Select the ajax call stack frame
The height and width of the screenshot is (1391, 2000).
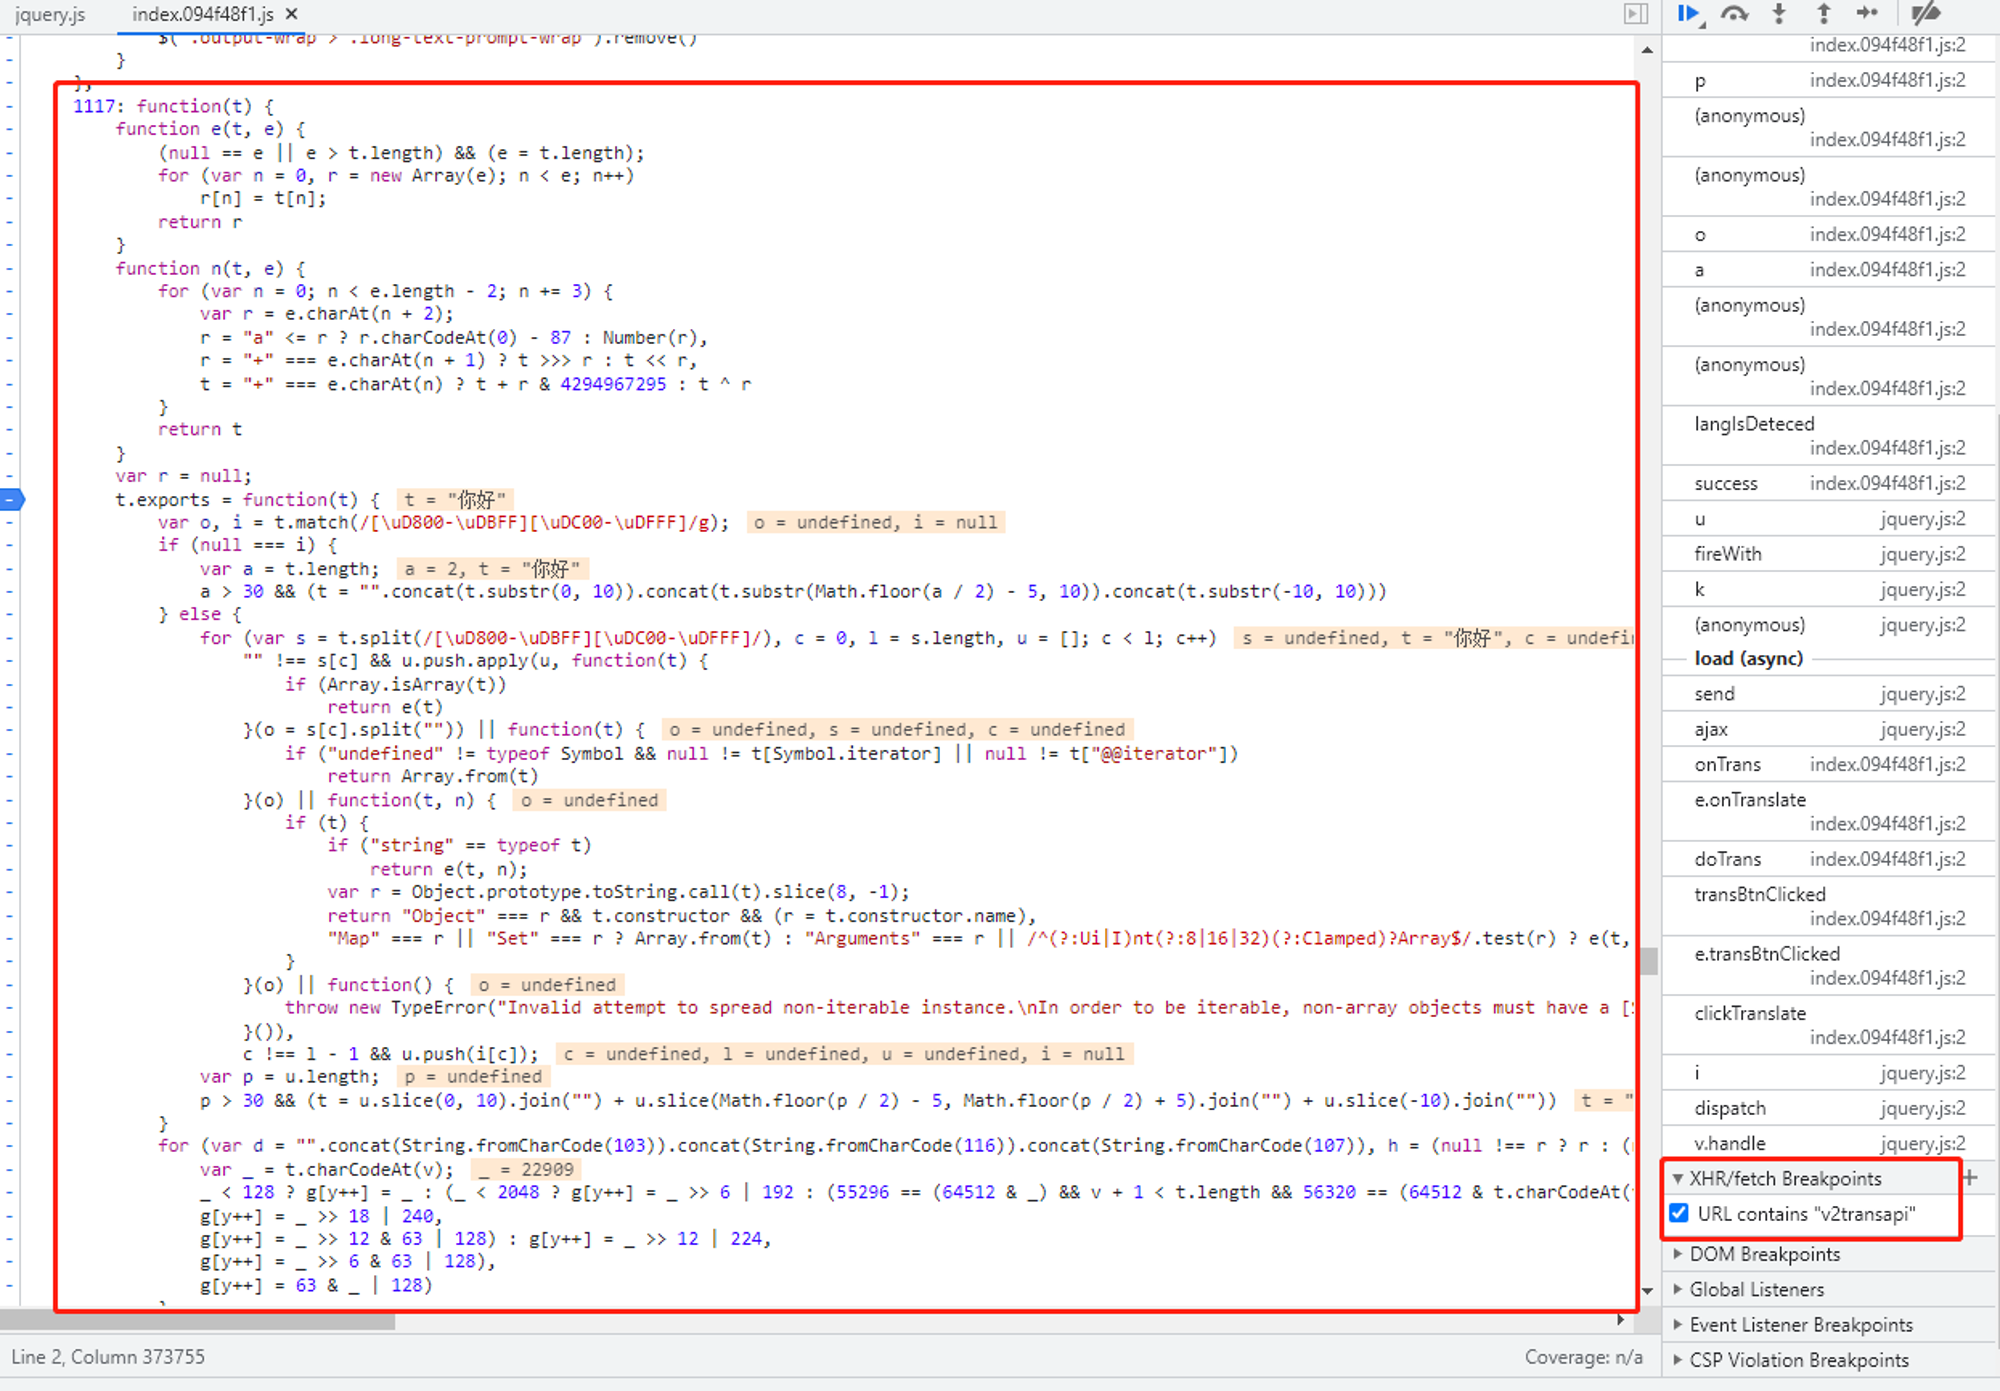point(1830,729)
